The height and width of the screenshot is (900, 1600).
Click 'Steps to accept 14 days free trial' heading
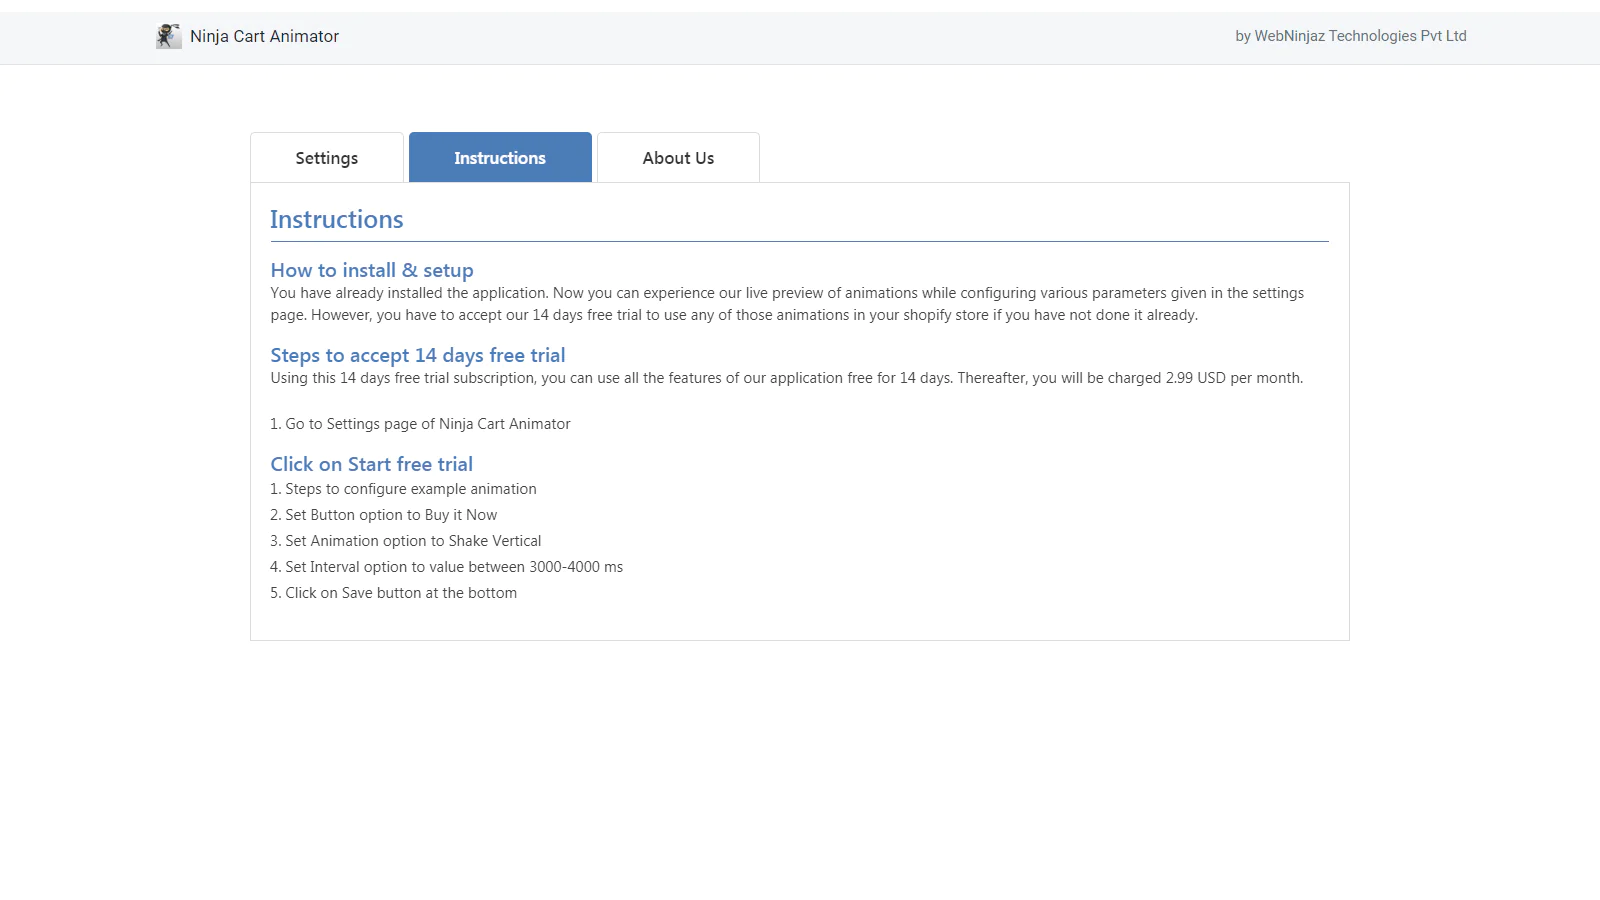(x=418, y=355)
